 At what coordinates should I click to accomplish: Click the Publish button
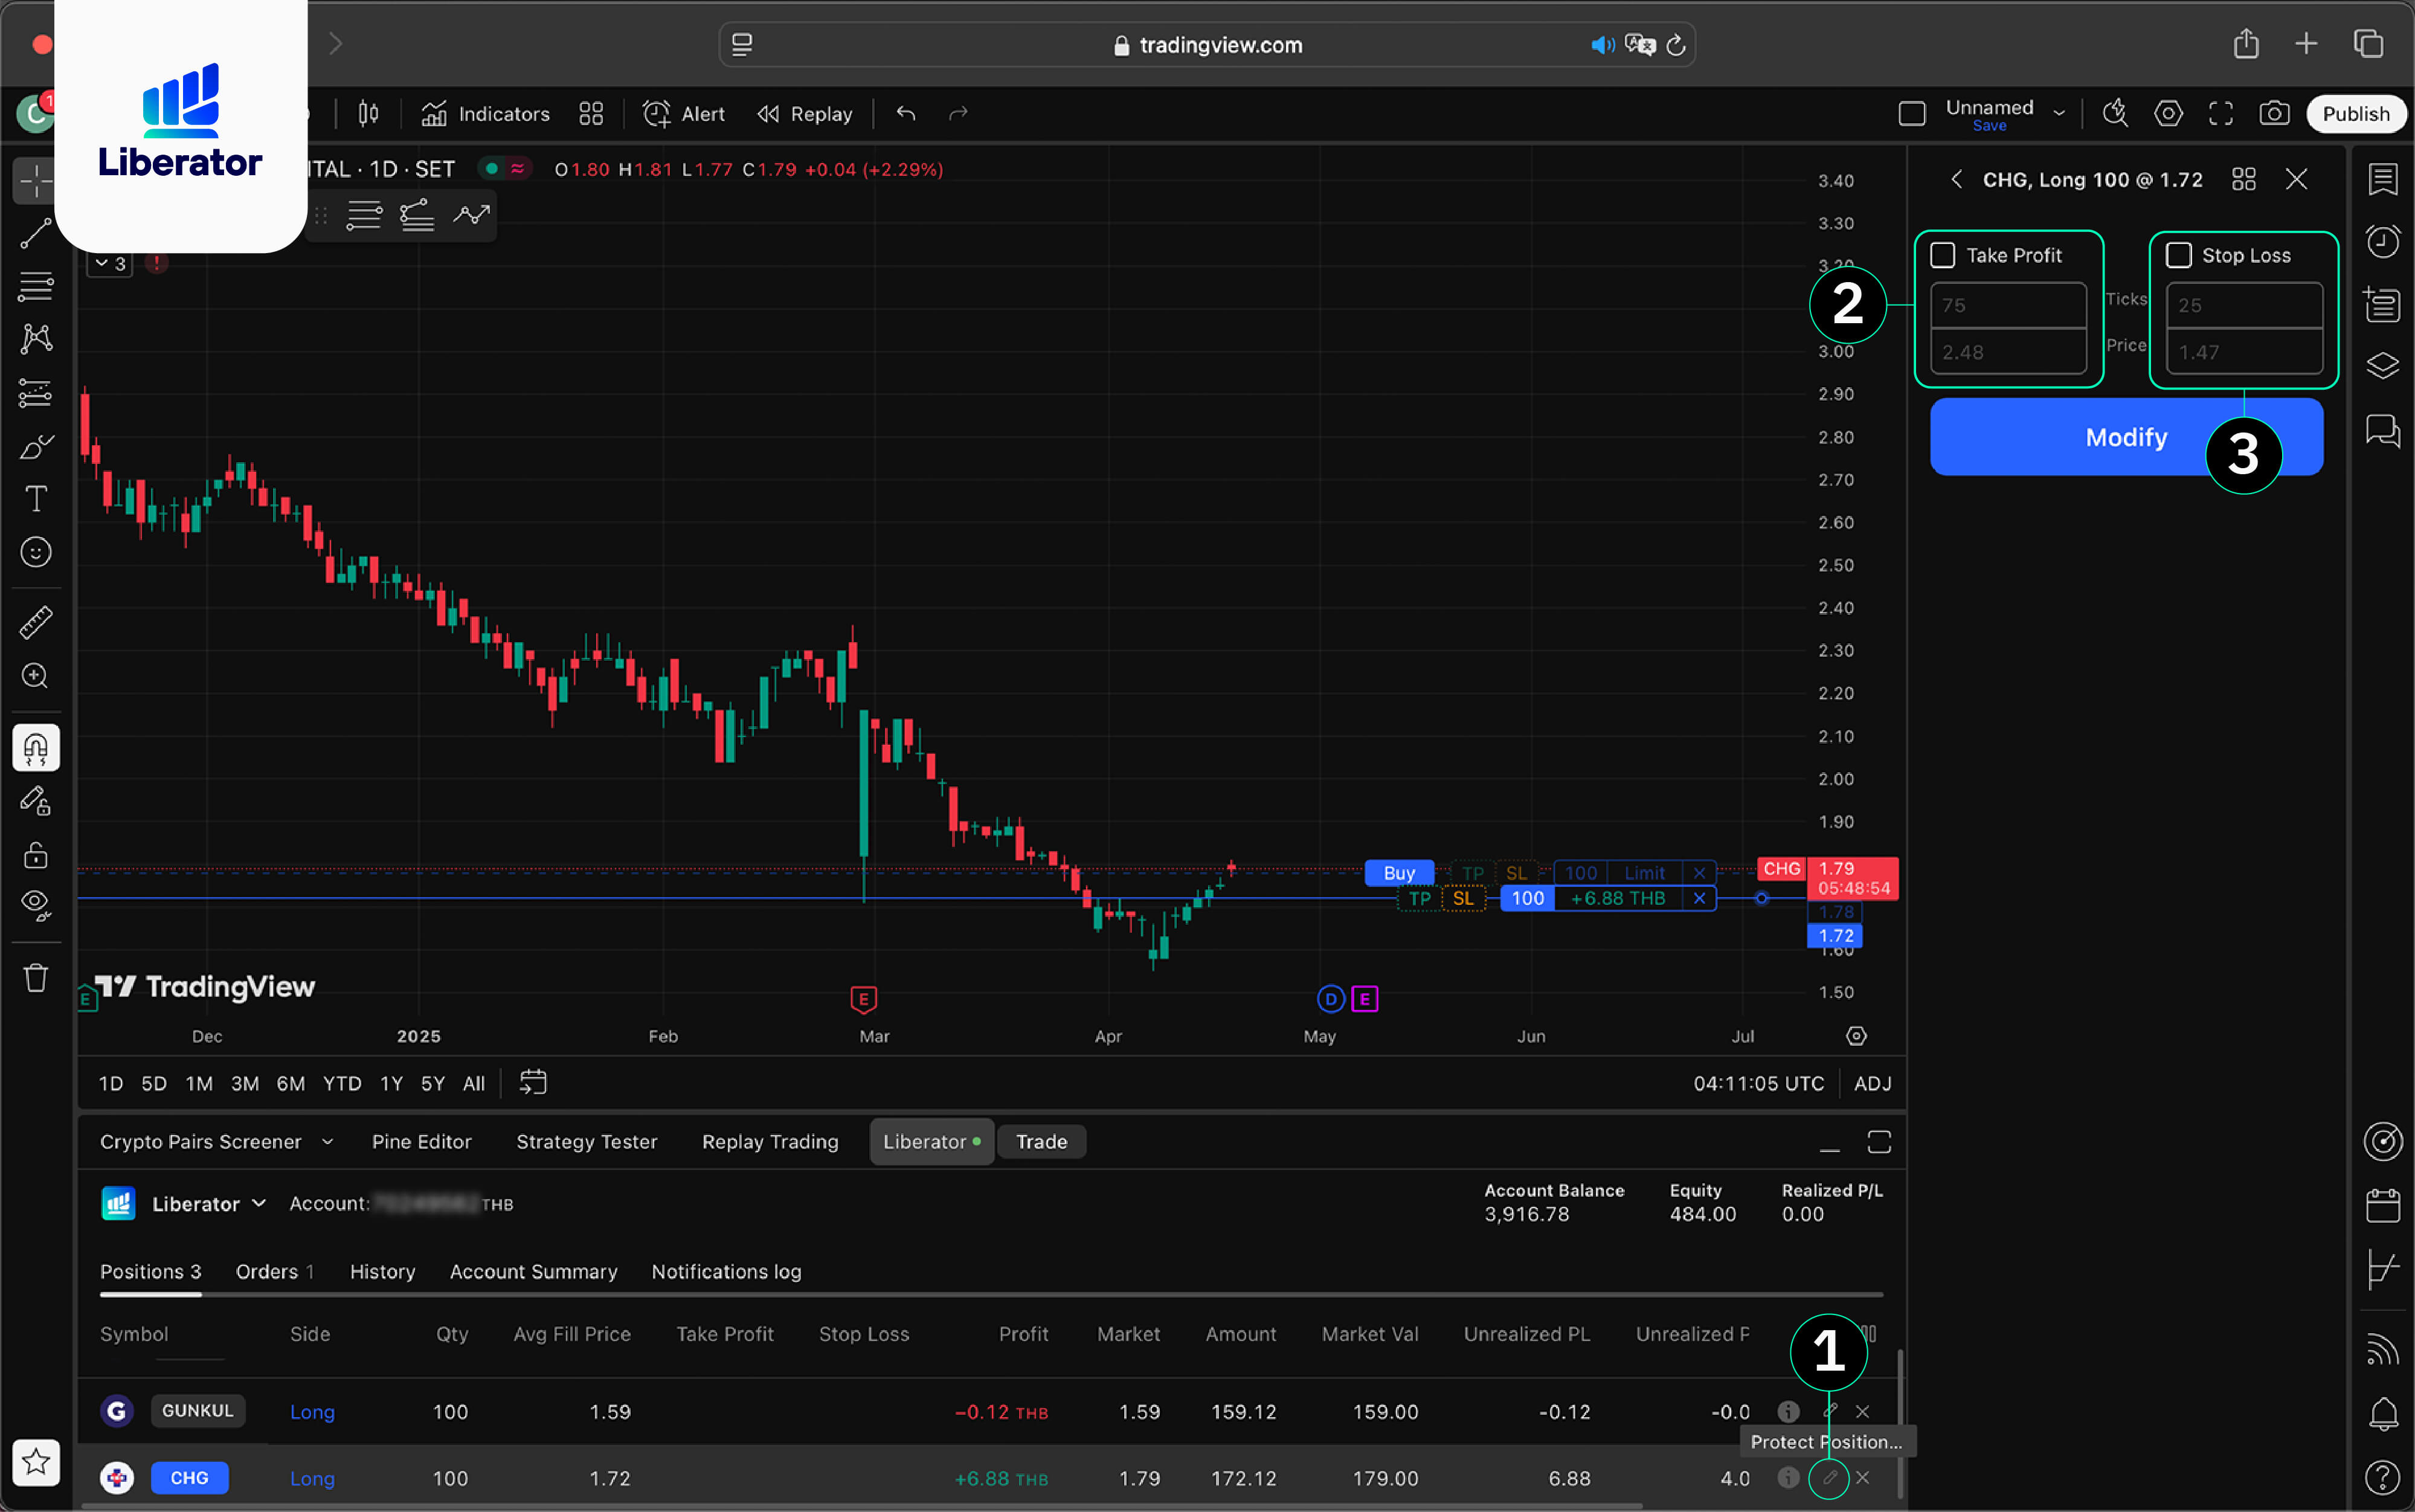(2355, 114)
